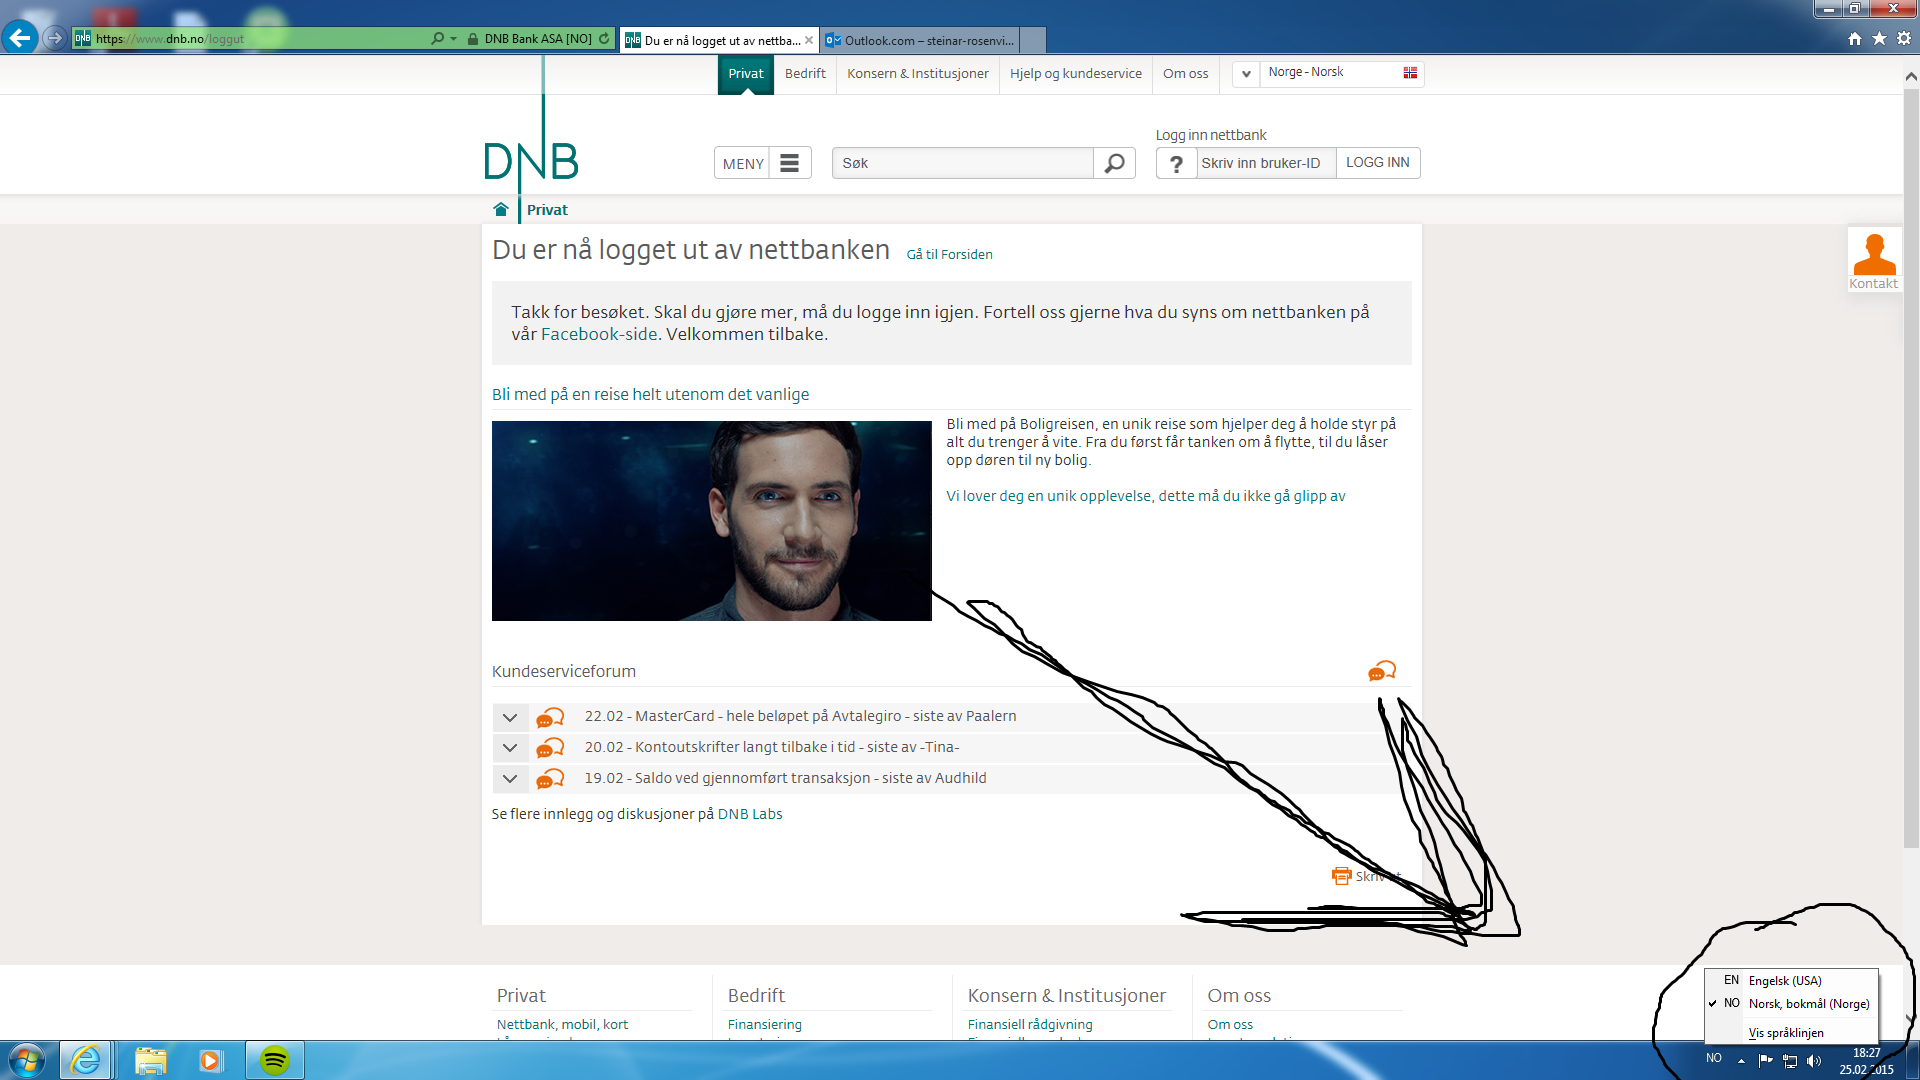Viewport: 1920px width, 1080px height.
Task: Click the Privat breadcrumb text
Action: coord(547,210)
